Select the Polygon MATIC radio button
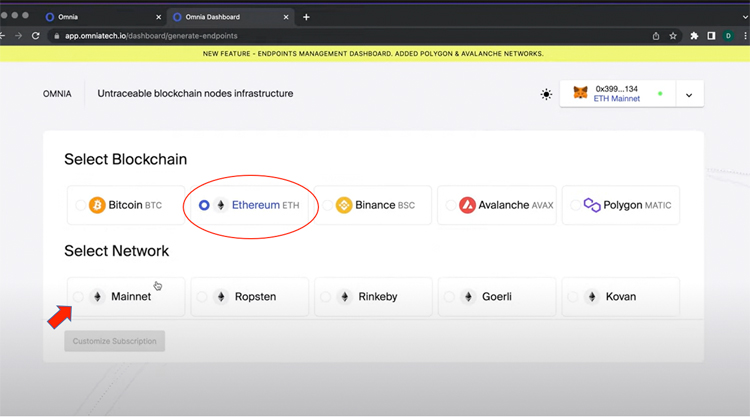Screen dimensions: 750x417 tap(575, 205)
